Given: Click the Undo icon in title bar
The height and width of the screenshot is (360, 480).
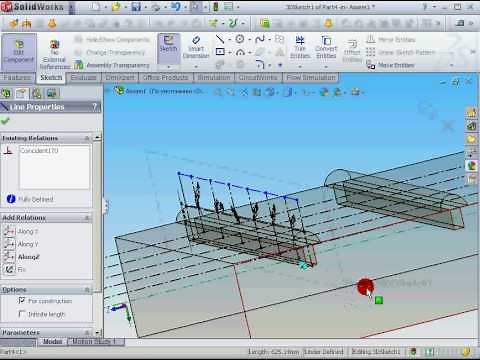Looking at the screenshot, I should click(x=176, y=7).
